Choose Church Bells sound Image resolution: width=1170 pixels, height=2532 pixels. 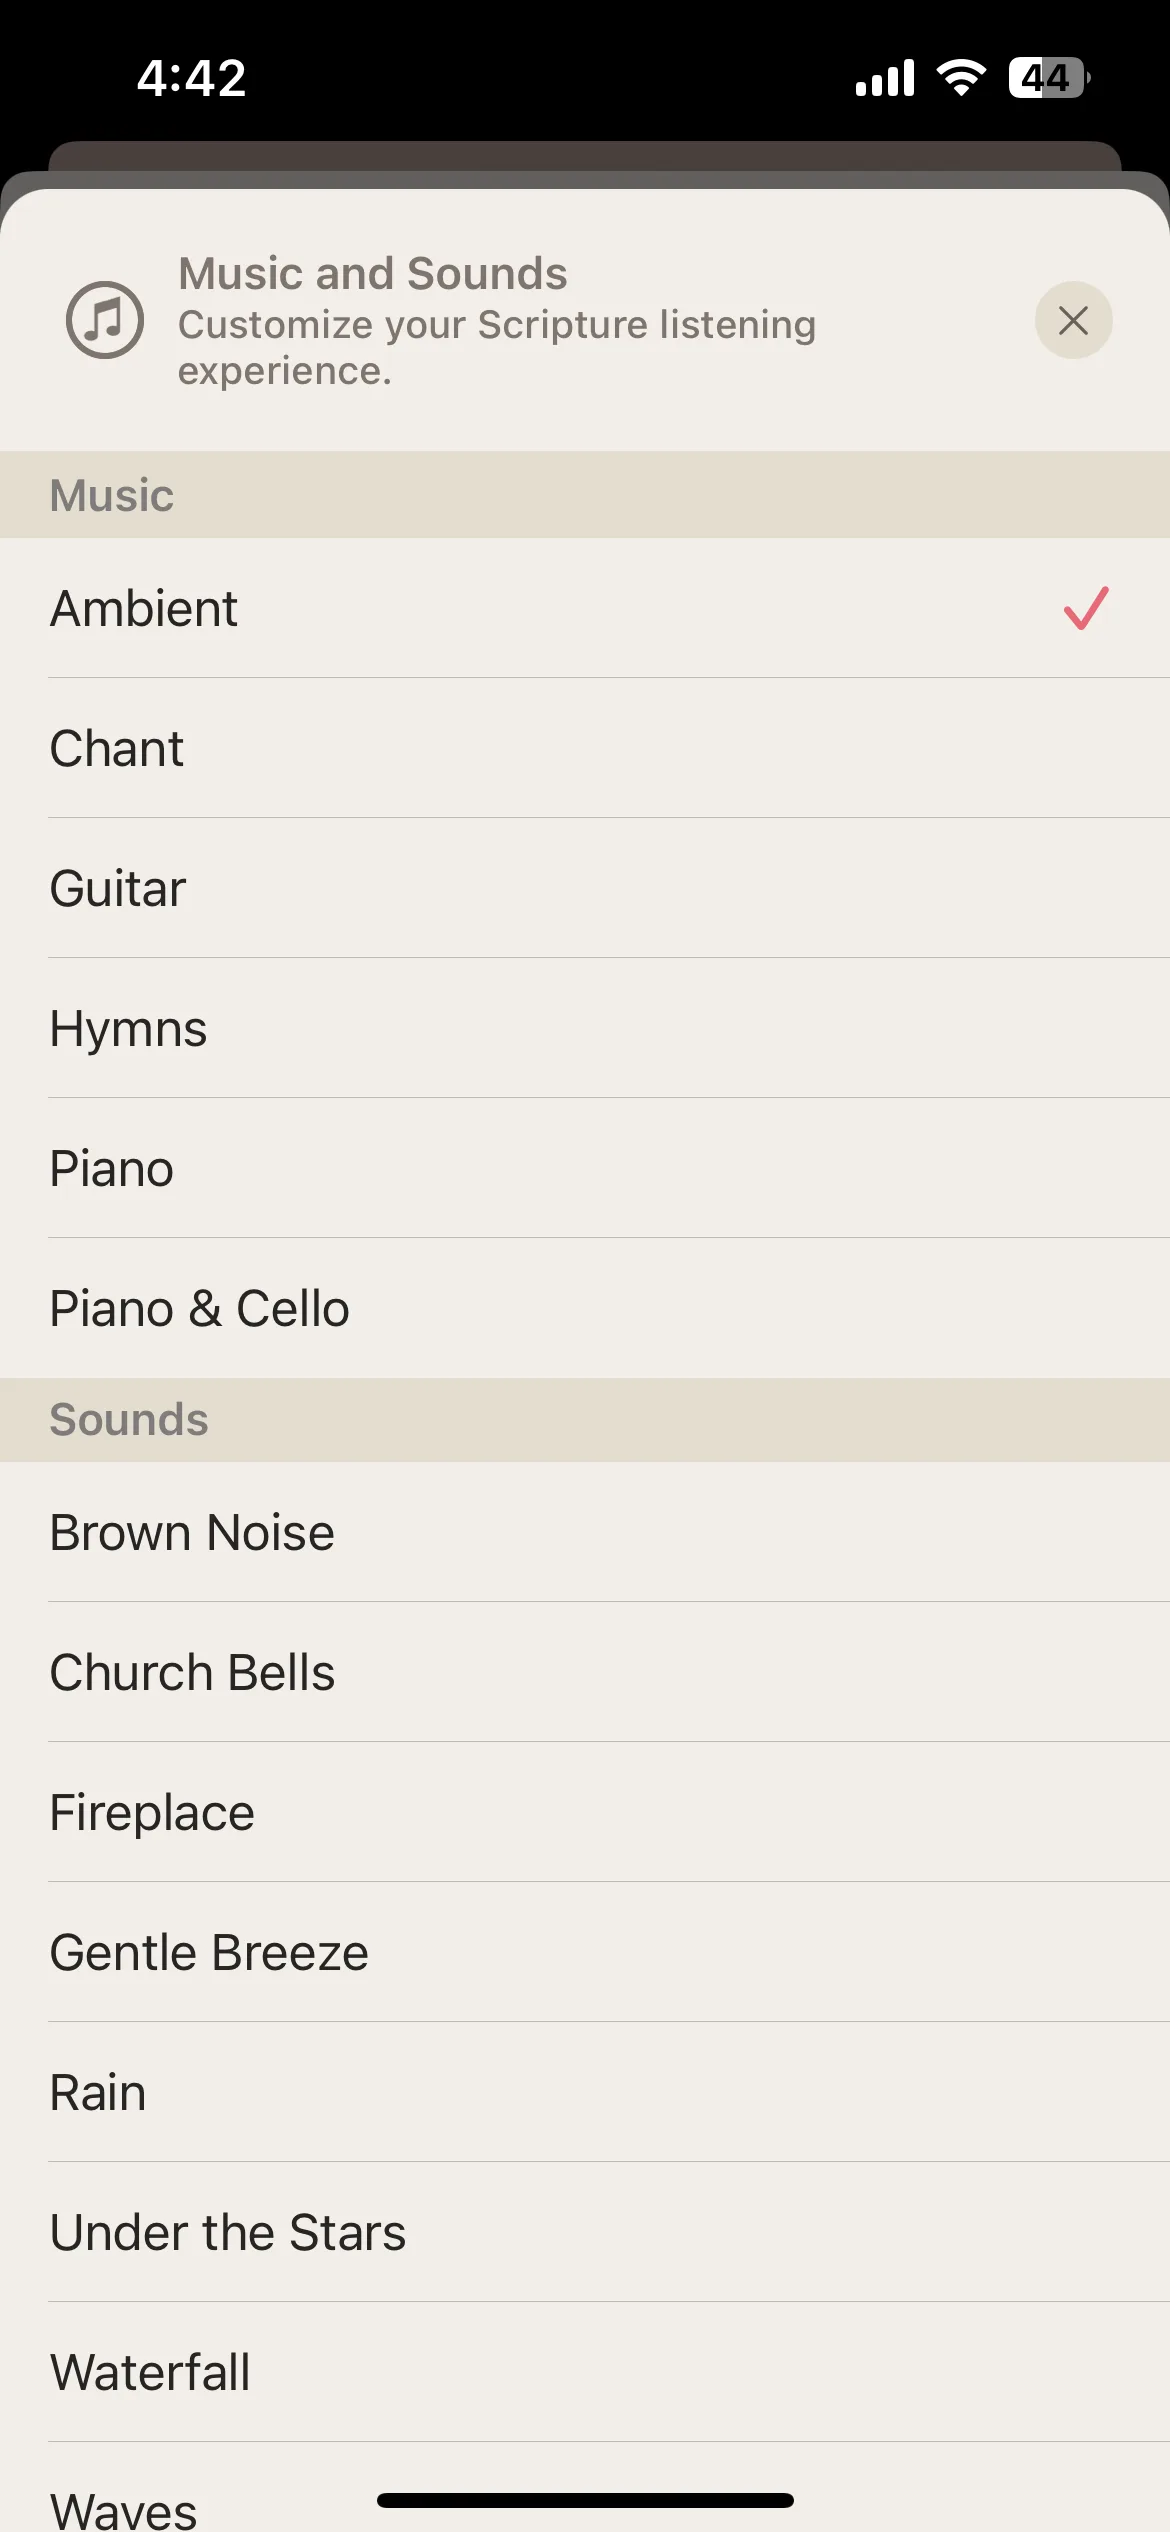pyautogui.click(x=585, y=1672)
